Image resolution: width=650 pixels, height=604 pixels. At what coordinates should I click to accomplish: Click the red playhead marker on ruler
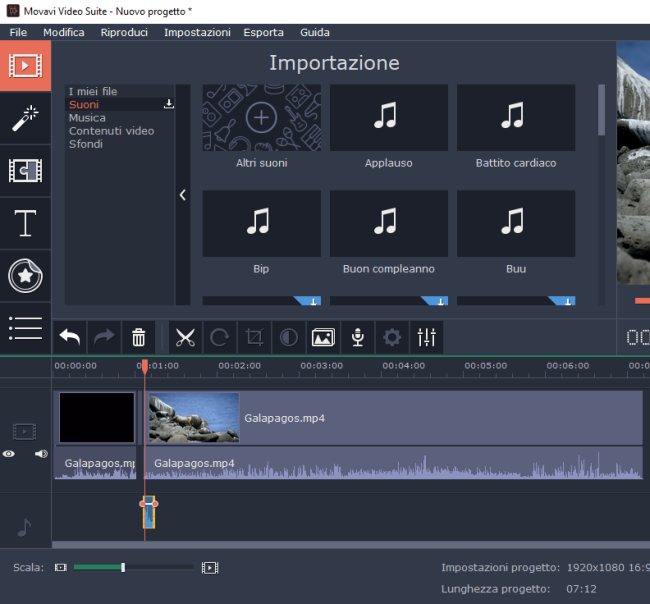point(145,366)
